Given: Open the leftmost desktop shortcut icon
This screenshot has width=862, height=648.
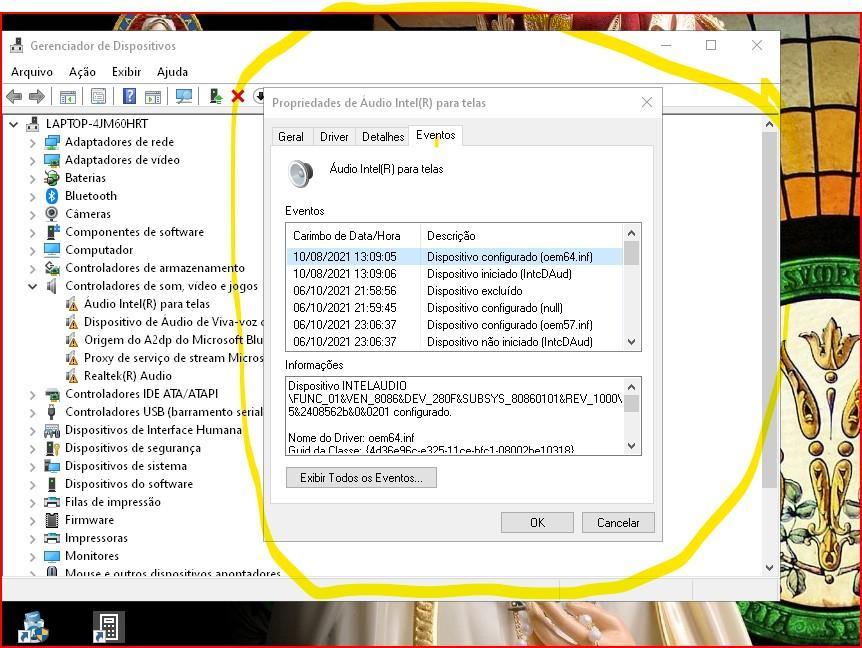Looking at the screenshot, I should point(33,627).
